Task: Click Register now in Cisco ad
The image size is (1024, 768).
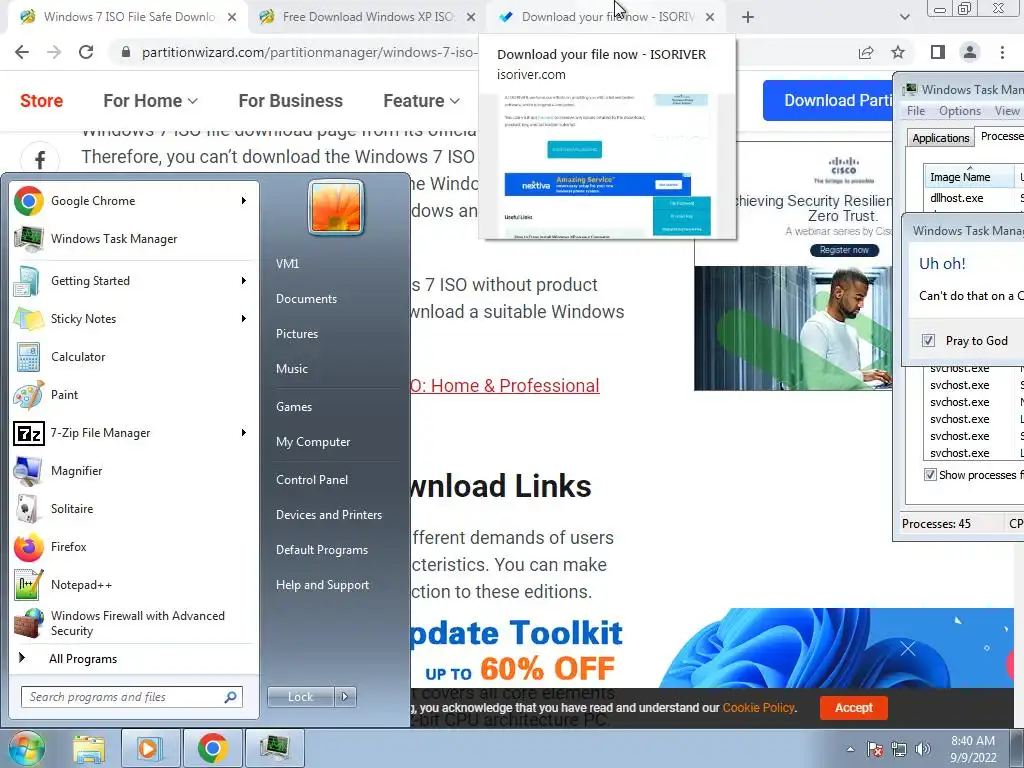Action: [x=844, y=250]
